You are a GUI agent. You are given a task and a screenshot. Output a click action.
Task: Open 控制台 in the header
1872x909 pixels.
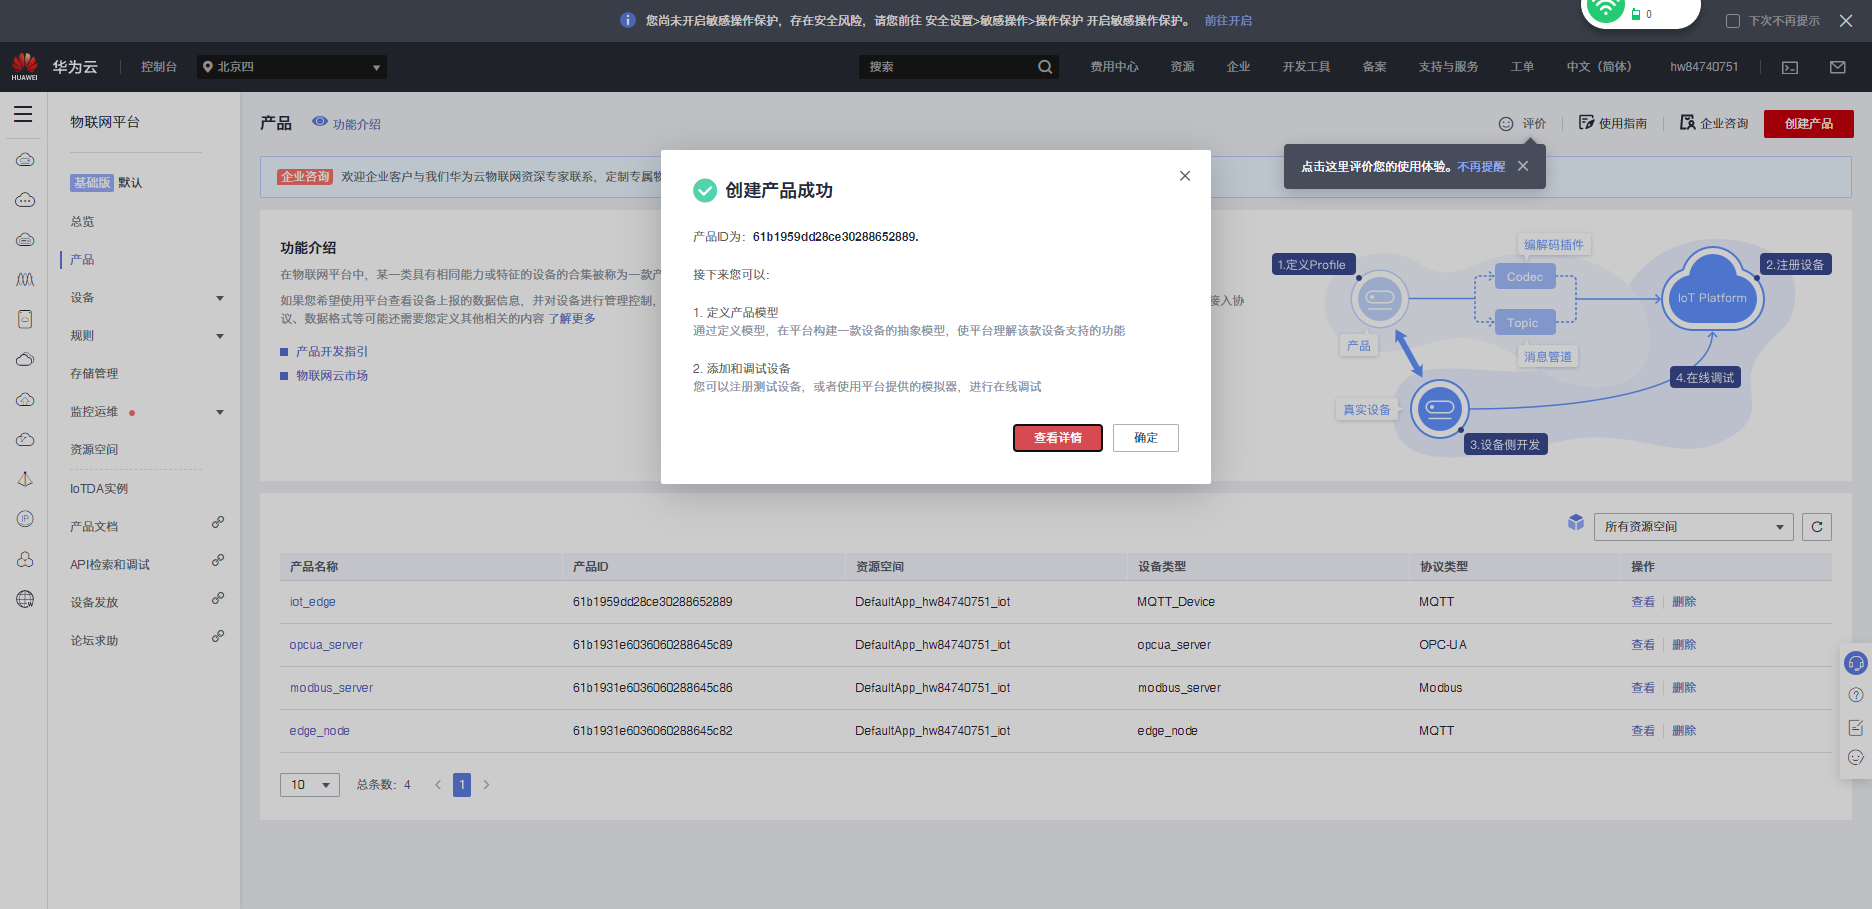158,67
